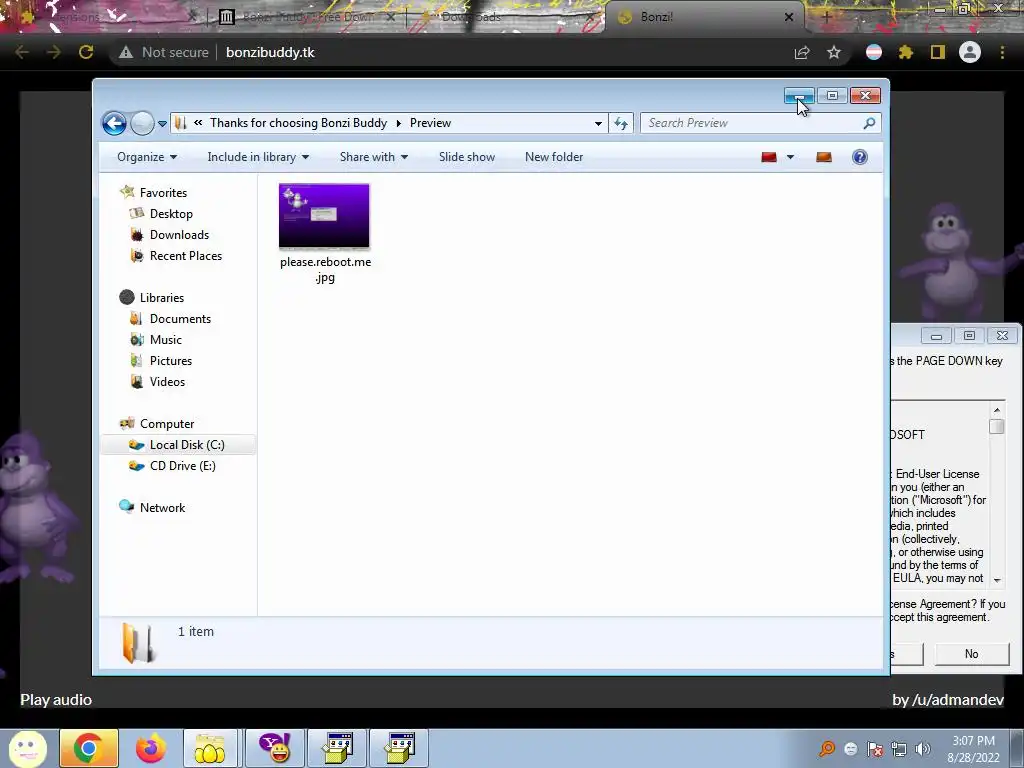
Task: Select Libraries in the navigation pane
Action: coord(161,298)
